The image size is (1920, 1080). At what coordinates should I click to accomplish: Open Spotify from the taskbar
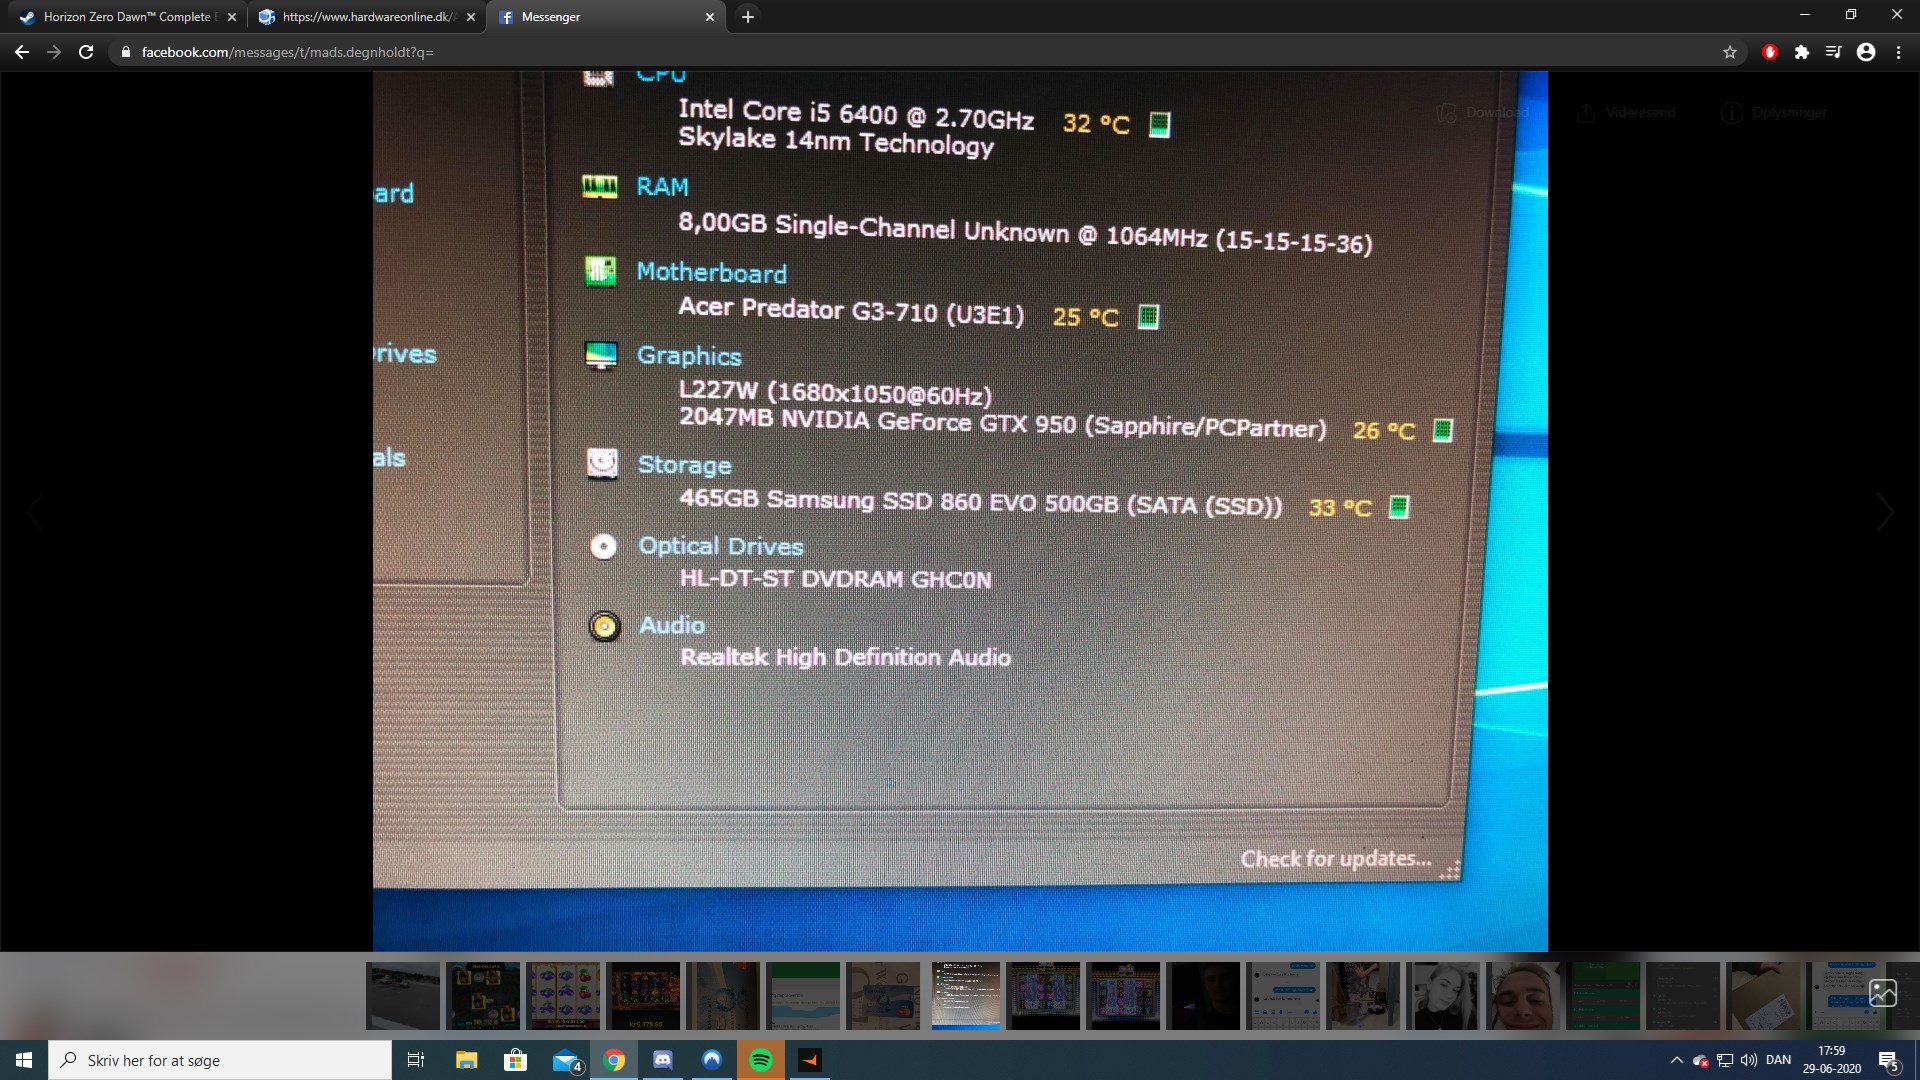761,1060
